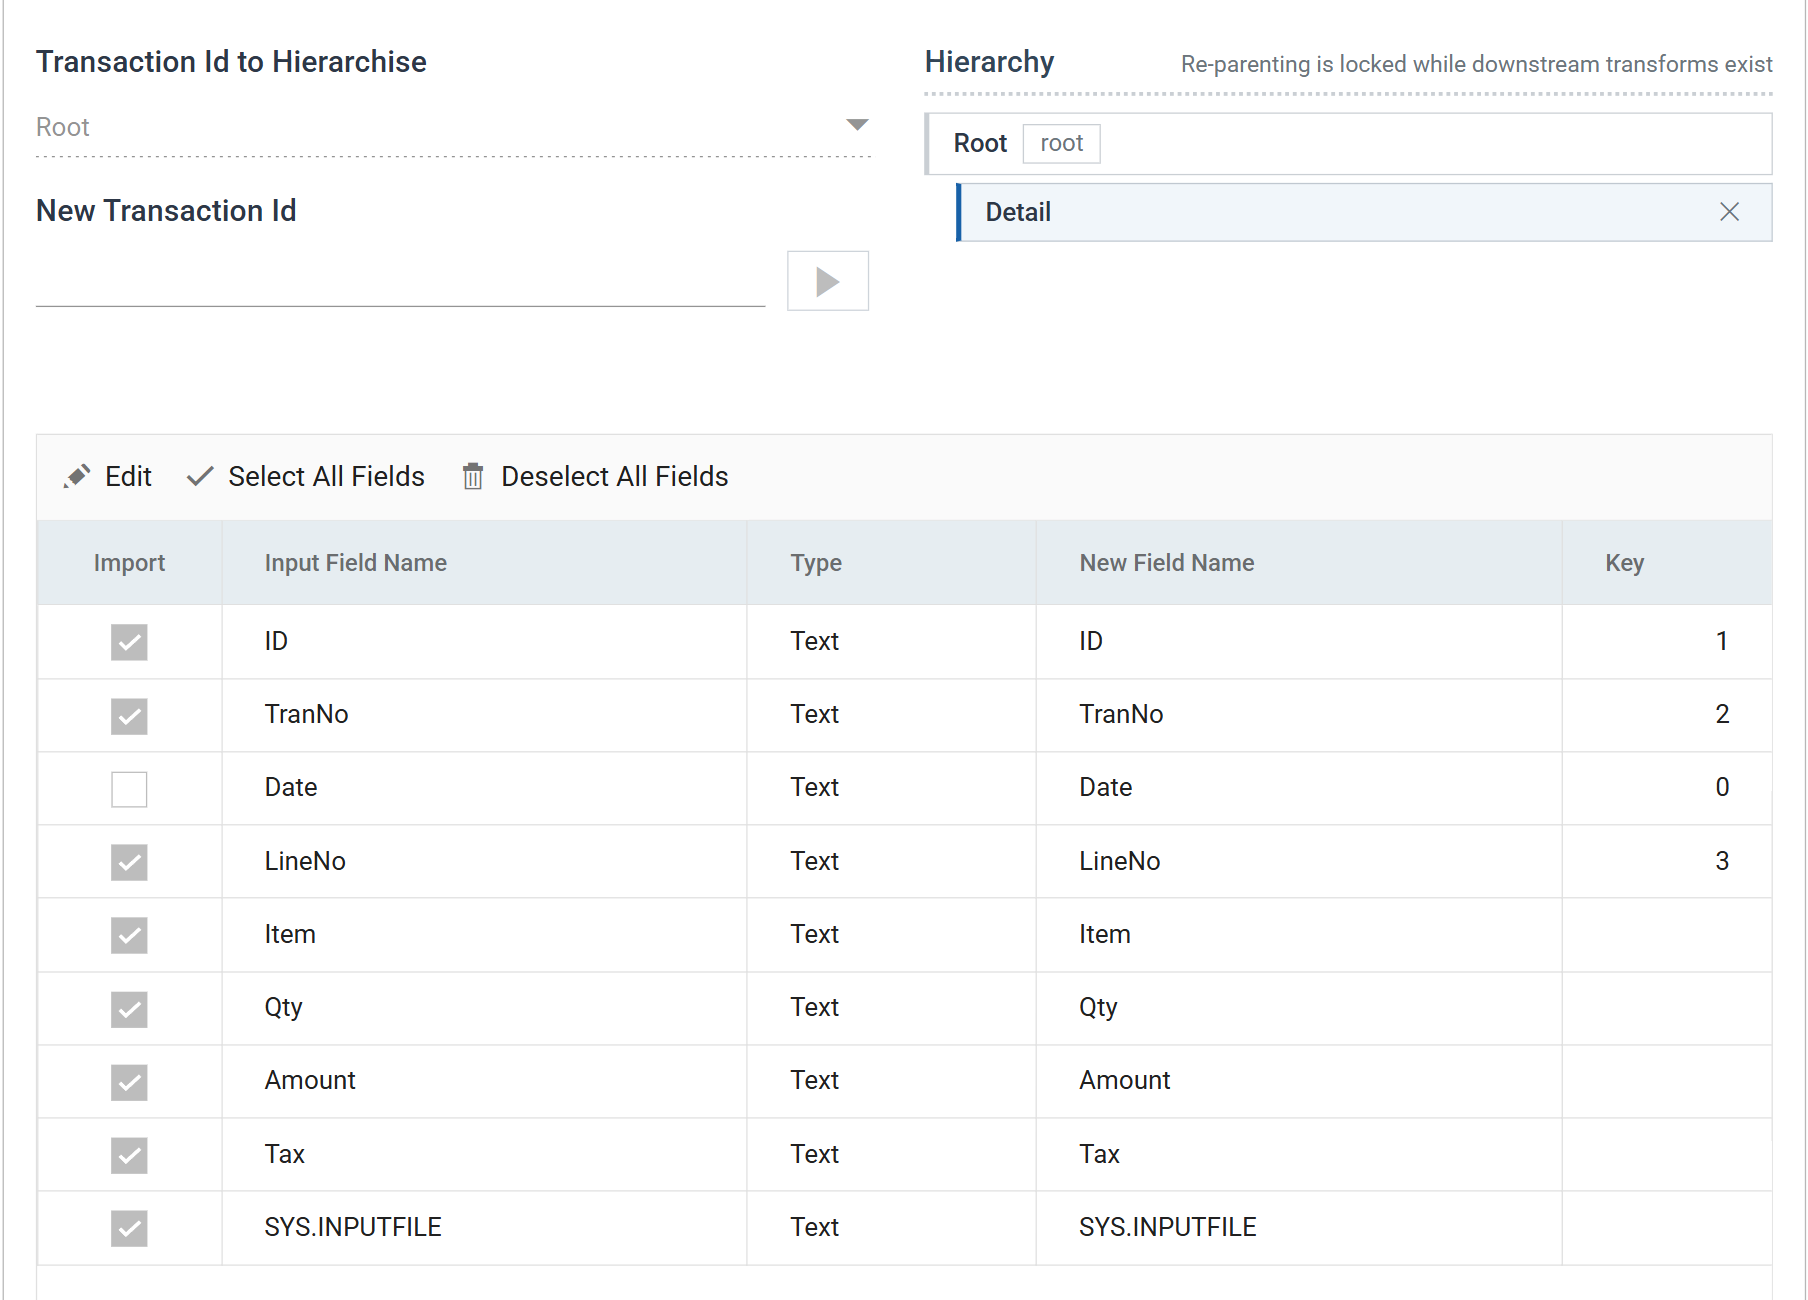Uncheck Import checkbox for Qty row
This screenshot has width=1808, height=1300.
point(129,1009)
